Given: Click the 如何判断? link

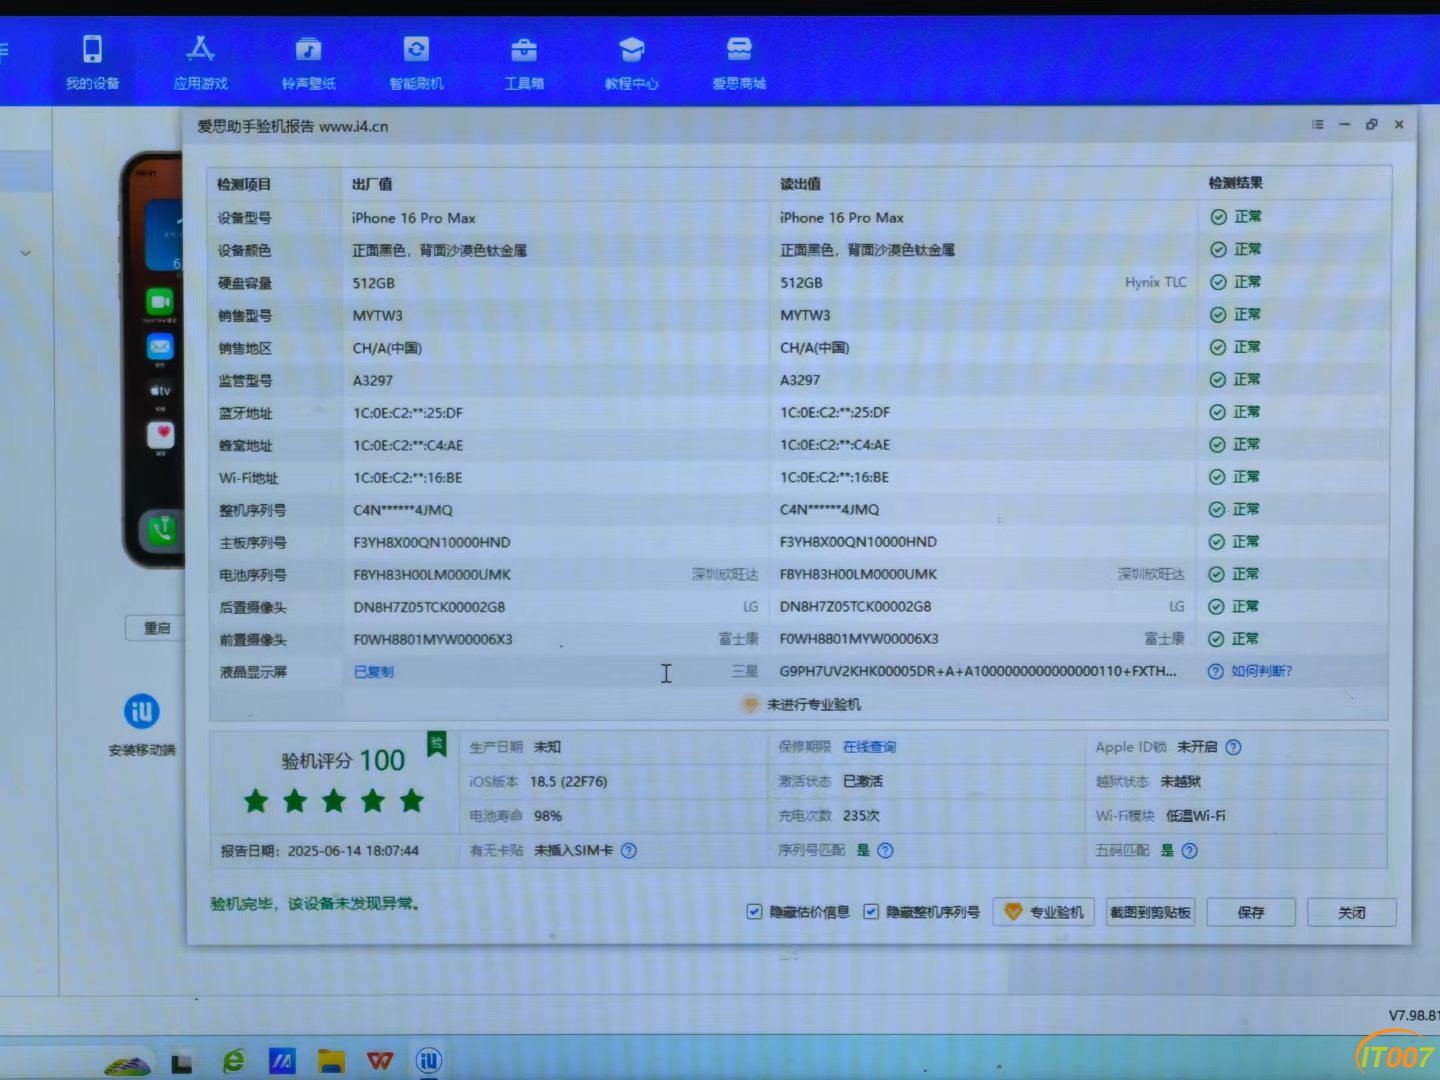Looking at the screenshot, I should (1261, 671).
